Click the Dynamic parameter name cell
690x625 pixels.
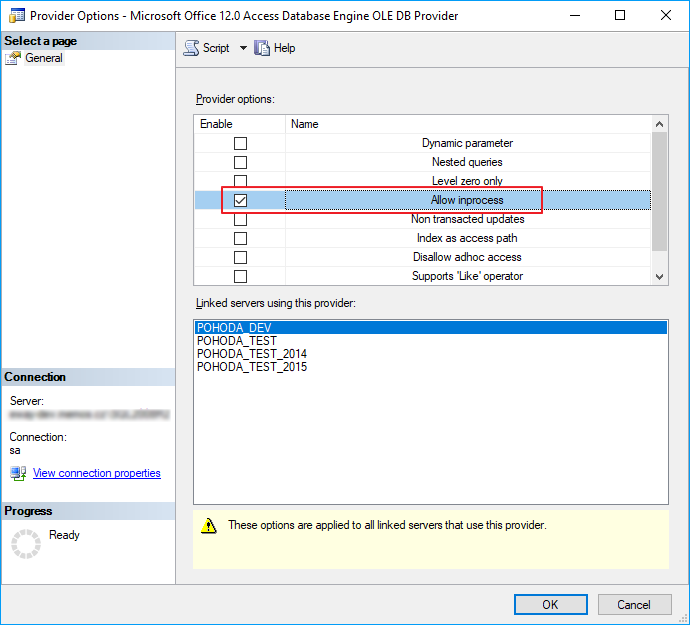tap(467, 143)
